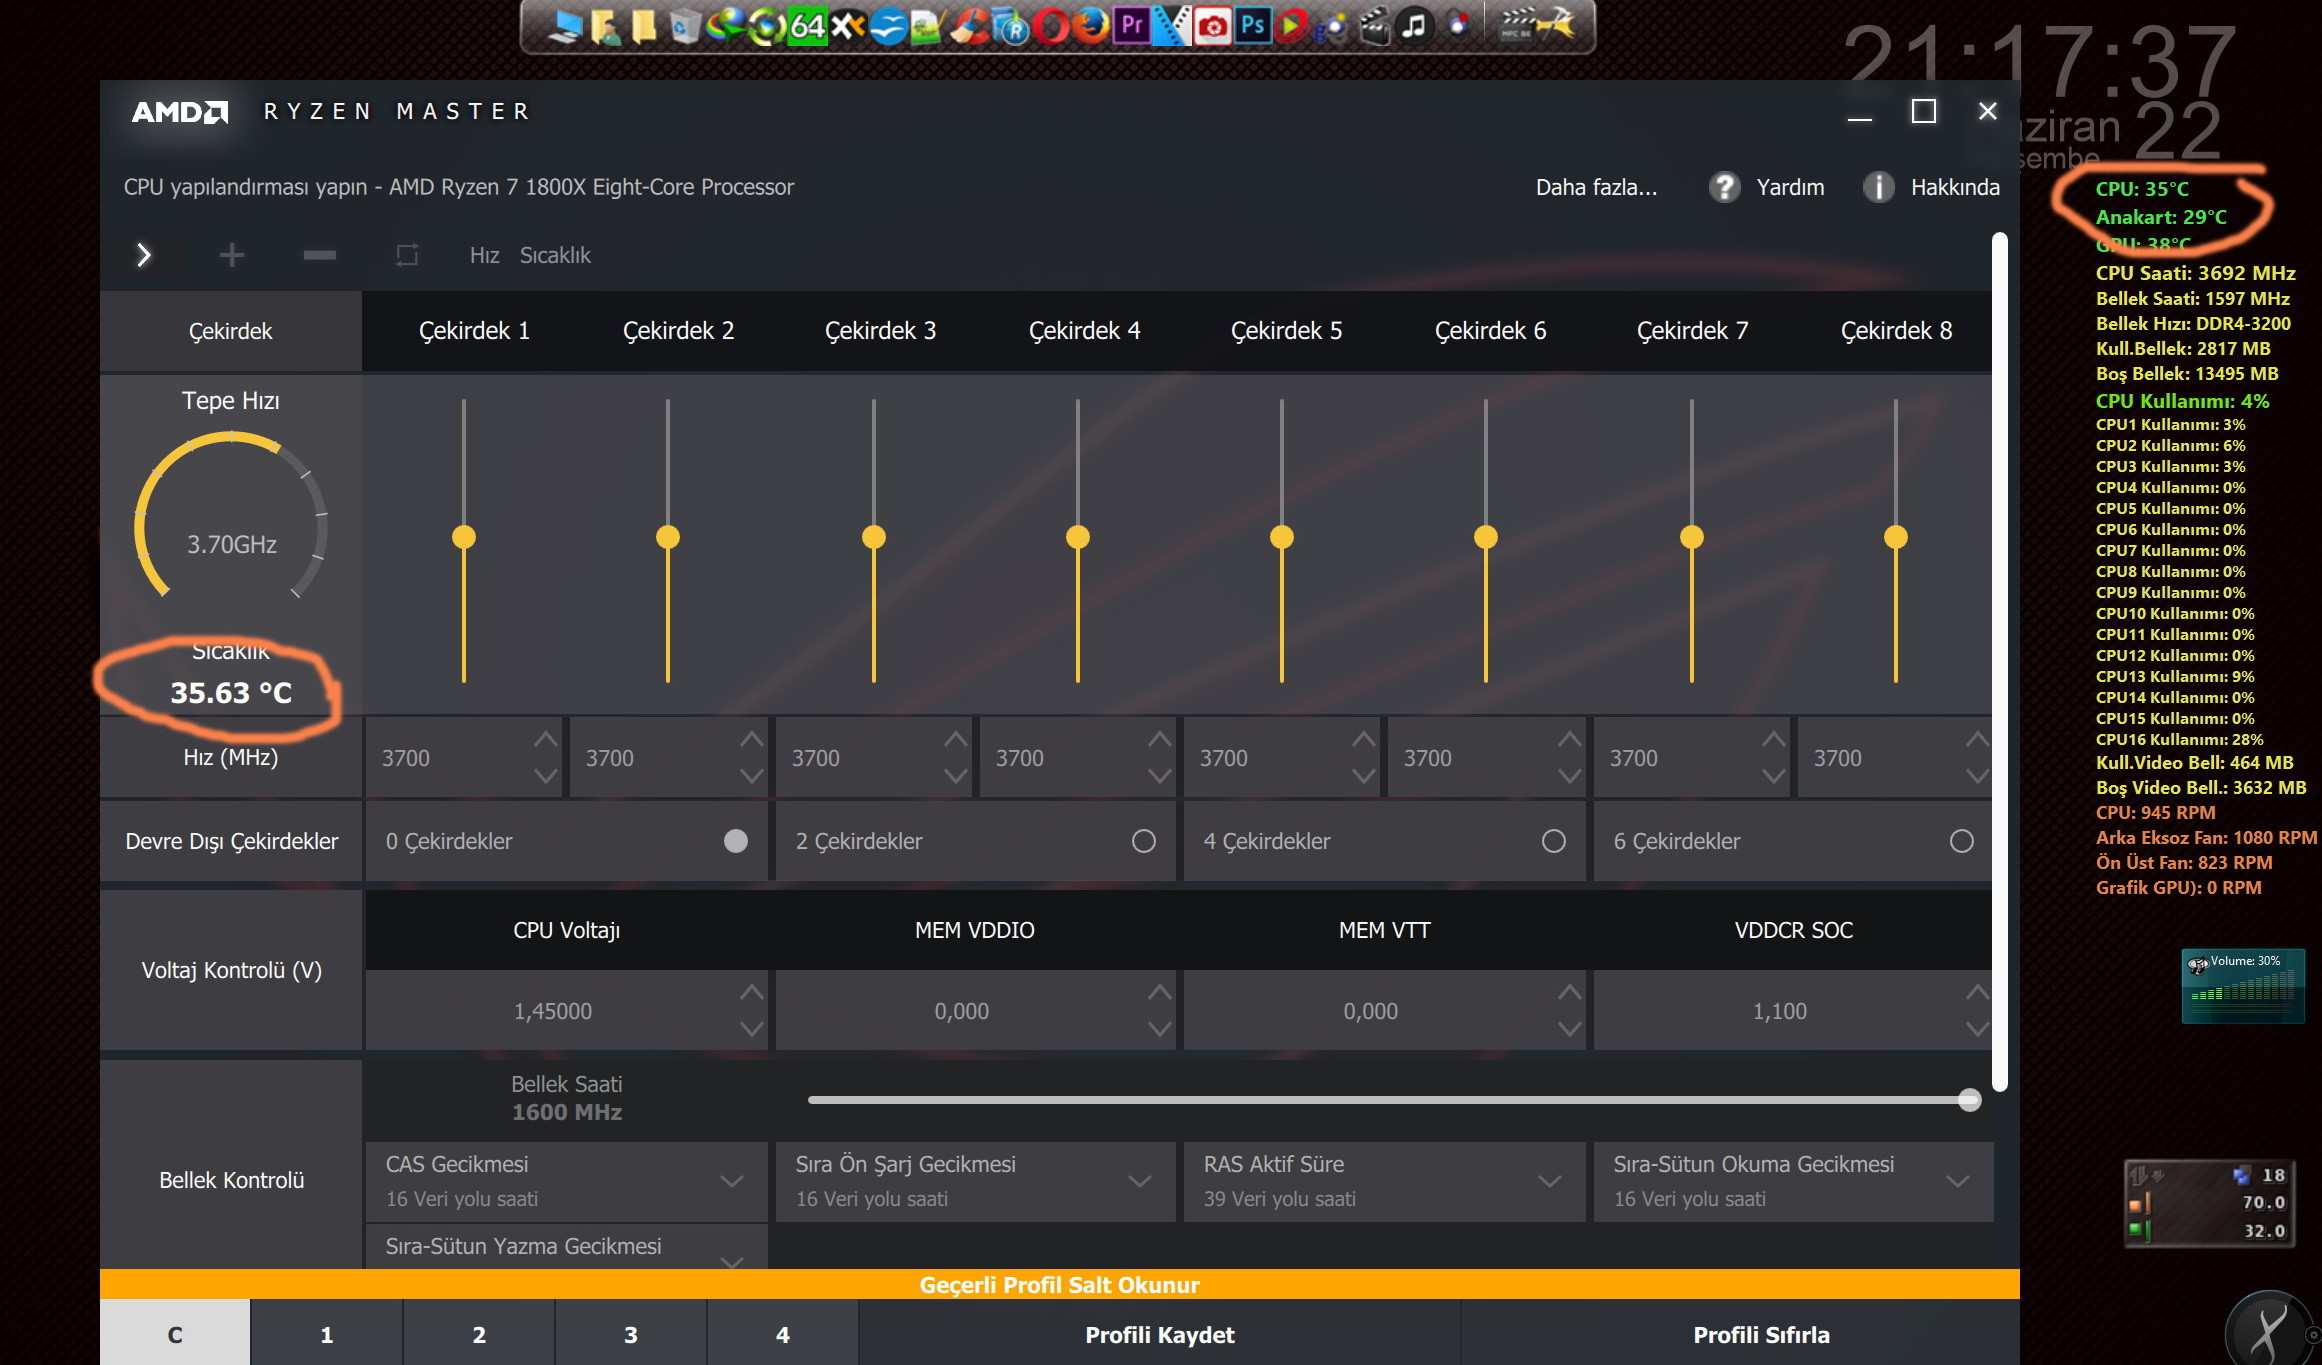The image size is (2322, 1365).
Task: Increase MEM VDDIO with up arrow
Action: coord(1160,992)
